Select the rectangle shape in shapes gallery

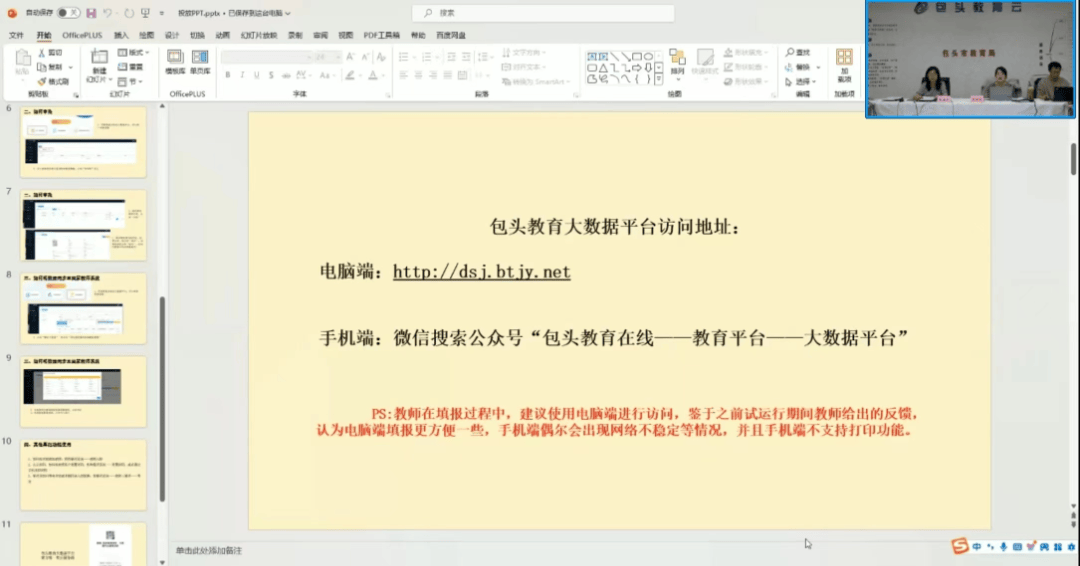(x=637, y=56)
